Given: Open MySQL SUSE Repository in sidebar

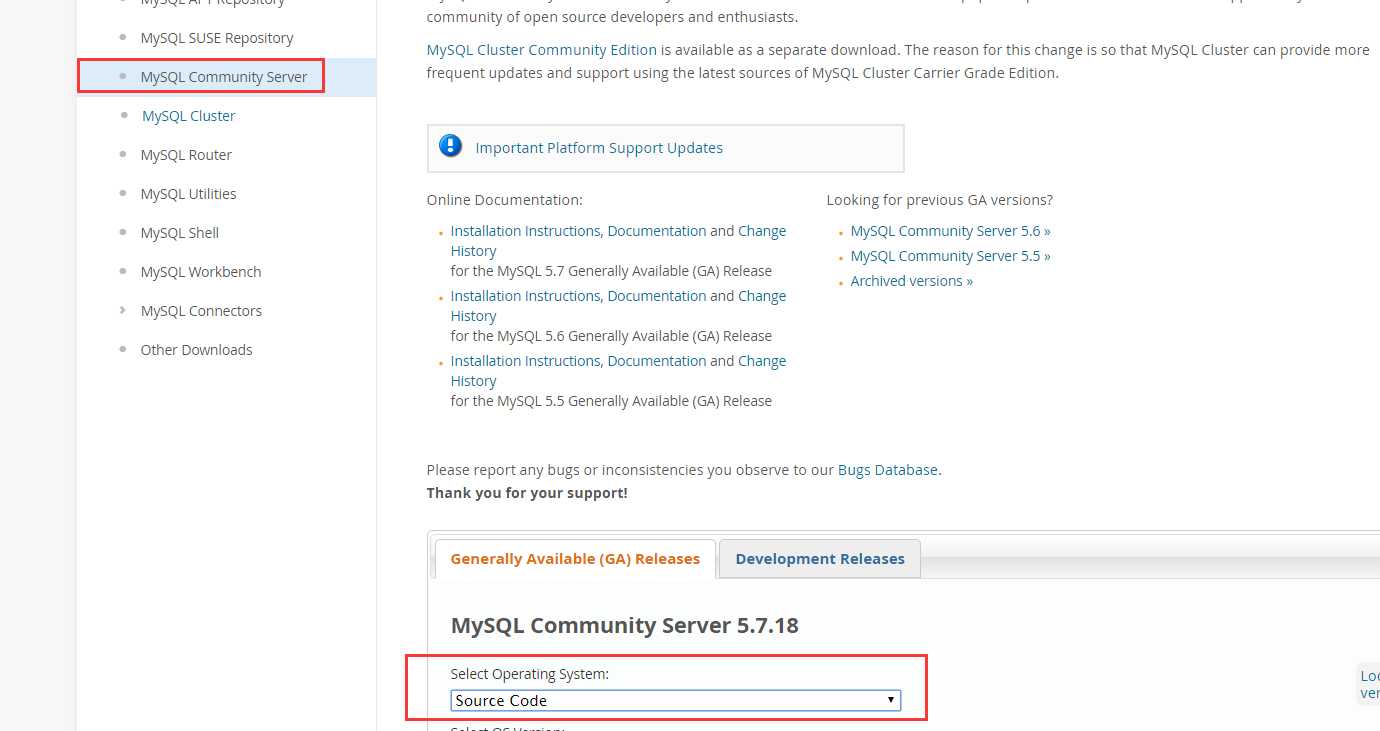Looking at the screenshot, I should pos(217,38).
